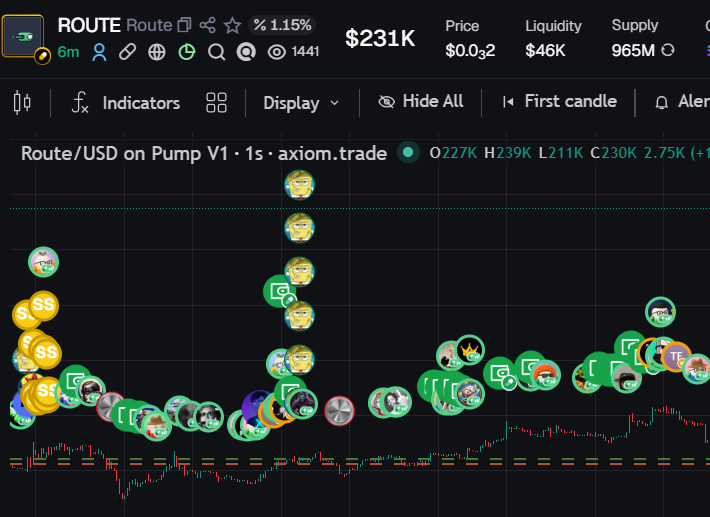Click the gray coin marker with red border
The image size is (710, 517).
coord(339,411)
